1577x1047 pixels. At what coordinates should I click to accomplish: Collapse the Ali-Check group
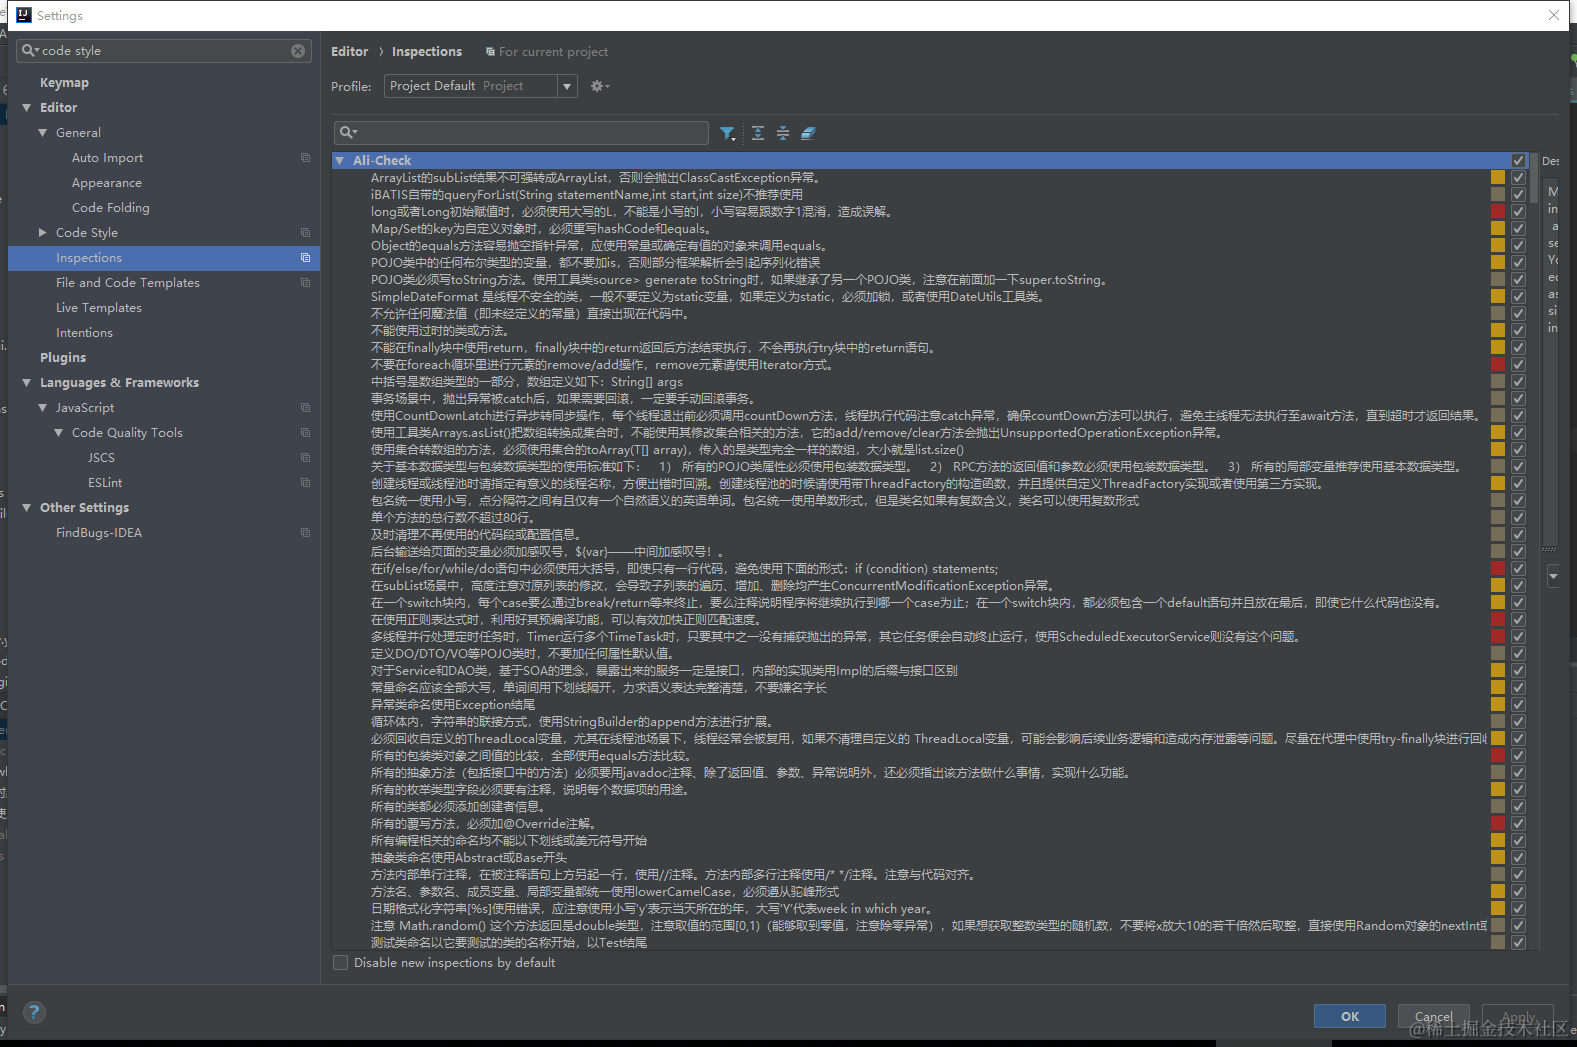click(340, 161)
